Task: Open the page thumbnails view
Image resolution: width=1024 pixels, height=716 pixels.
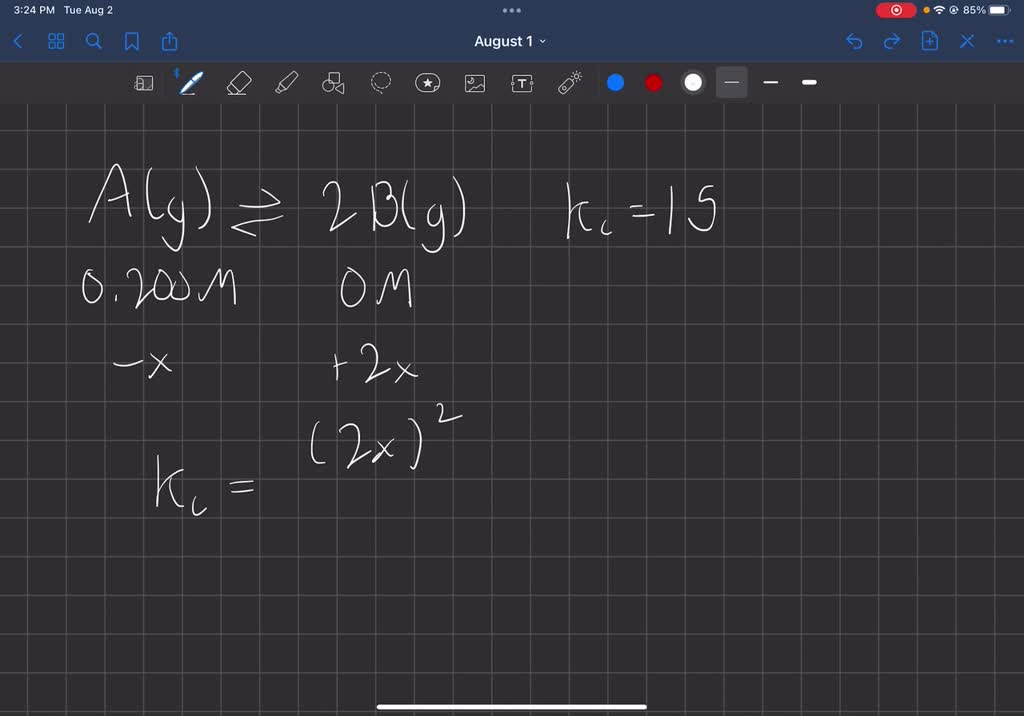Action: point(55,41)
